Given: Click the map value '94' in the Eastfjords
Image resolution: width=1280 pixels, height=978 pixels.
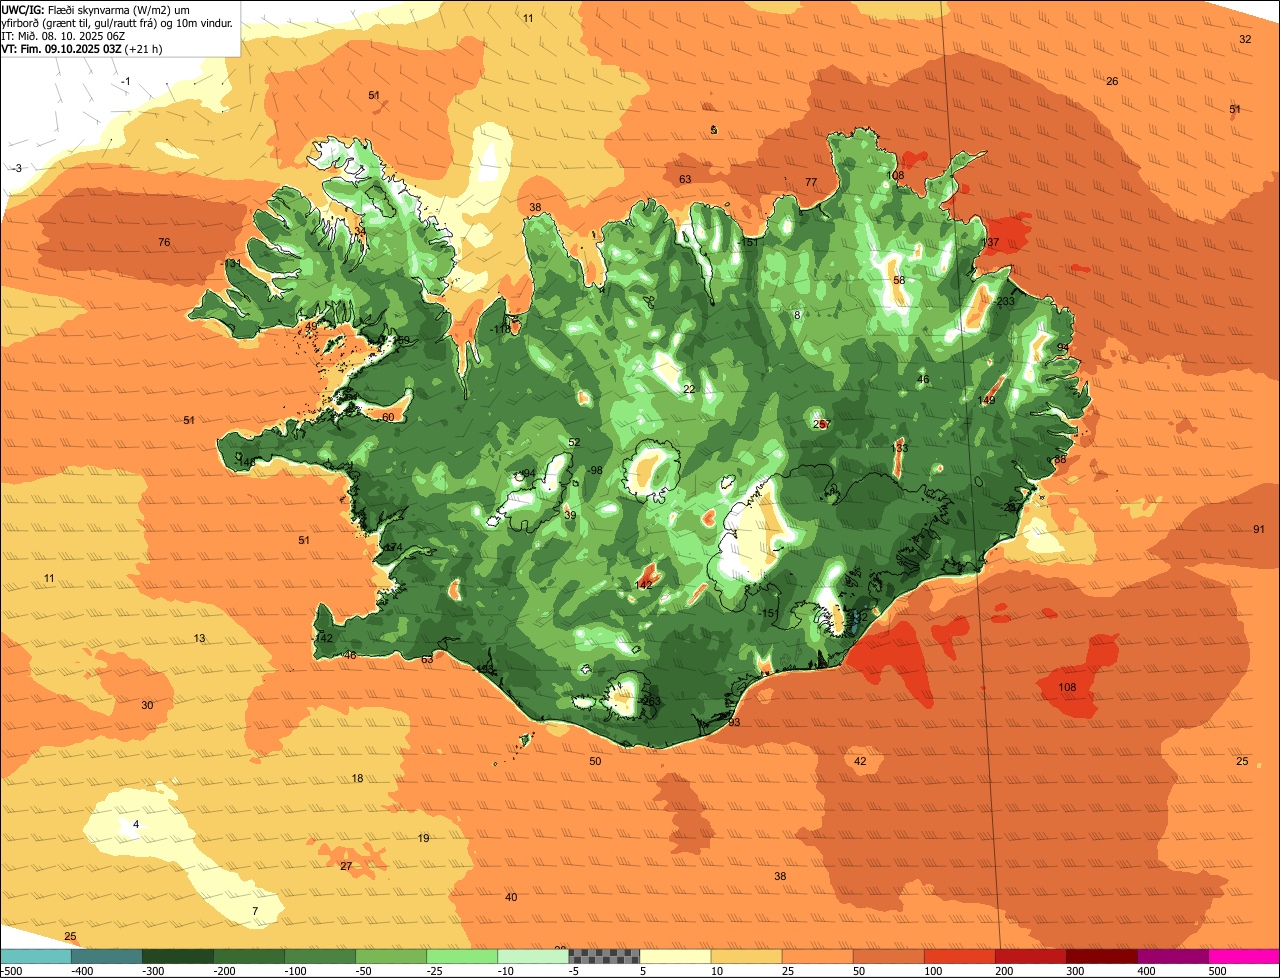Looking at the screenshot, I should point(1063,348).
